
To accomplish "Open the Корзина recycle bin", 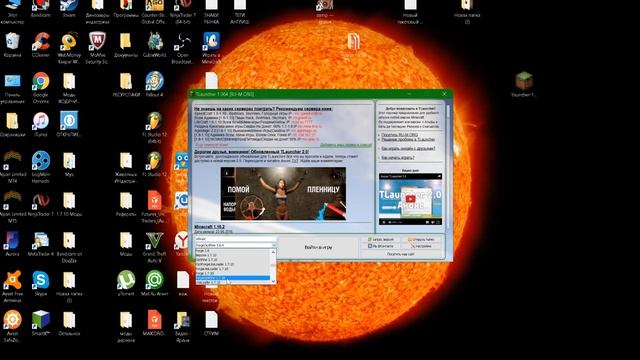I will pyautogui.click(x=12, y=45).
